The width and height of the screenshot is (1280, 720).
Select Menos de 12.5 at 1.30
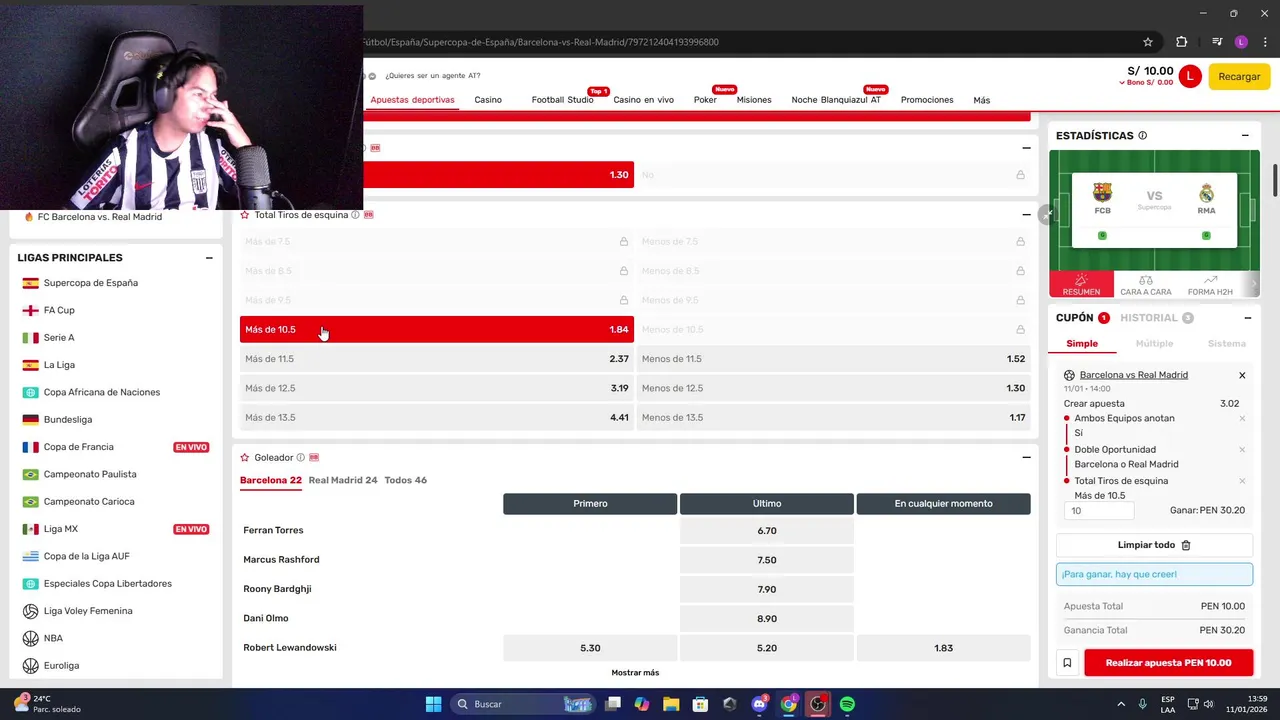833,388
